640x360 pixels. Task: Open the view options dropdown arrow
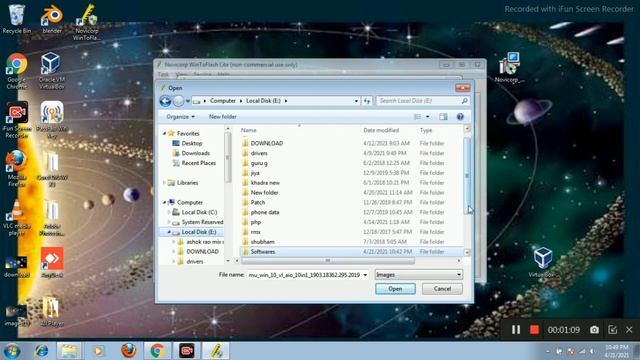pyautogui.click(x=427, y=117)
